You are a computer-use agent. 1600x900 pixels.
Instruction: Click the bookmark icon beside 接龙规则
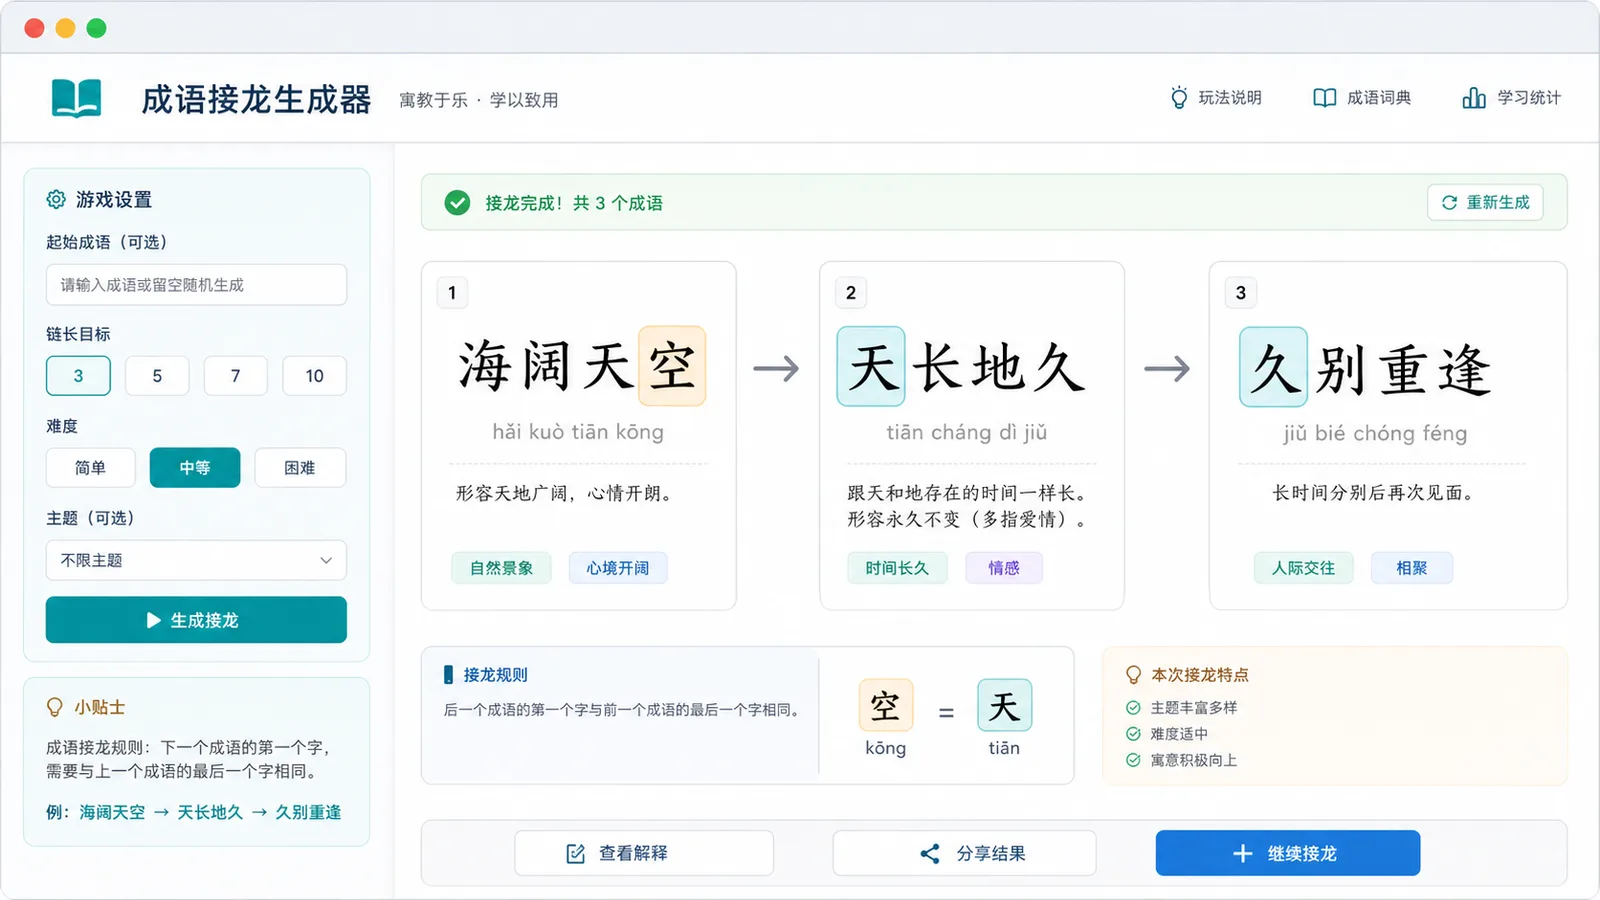(x=448, y=675)
